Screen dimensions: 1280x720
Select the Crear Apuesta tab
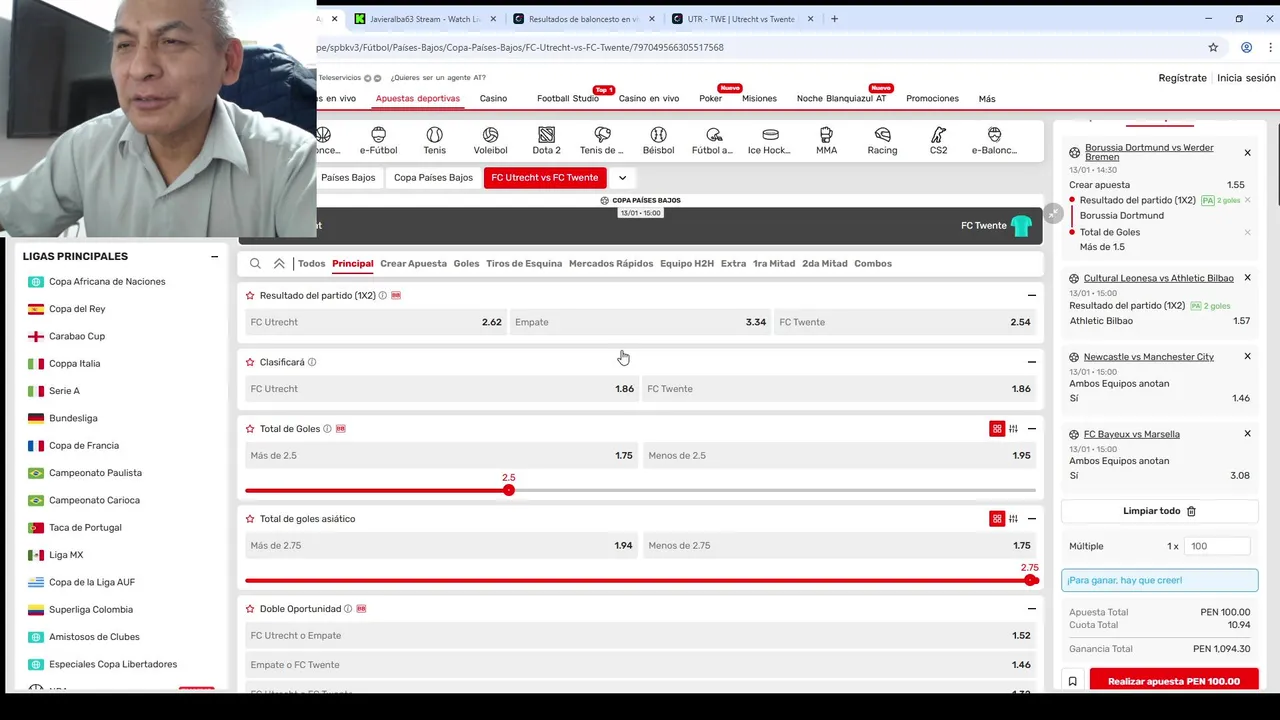point(413,264)
